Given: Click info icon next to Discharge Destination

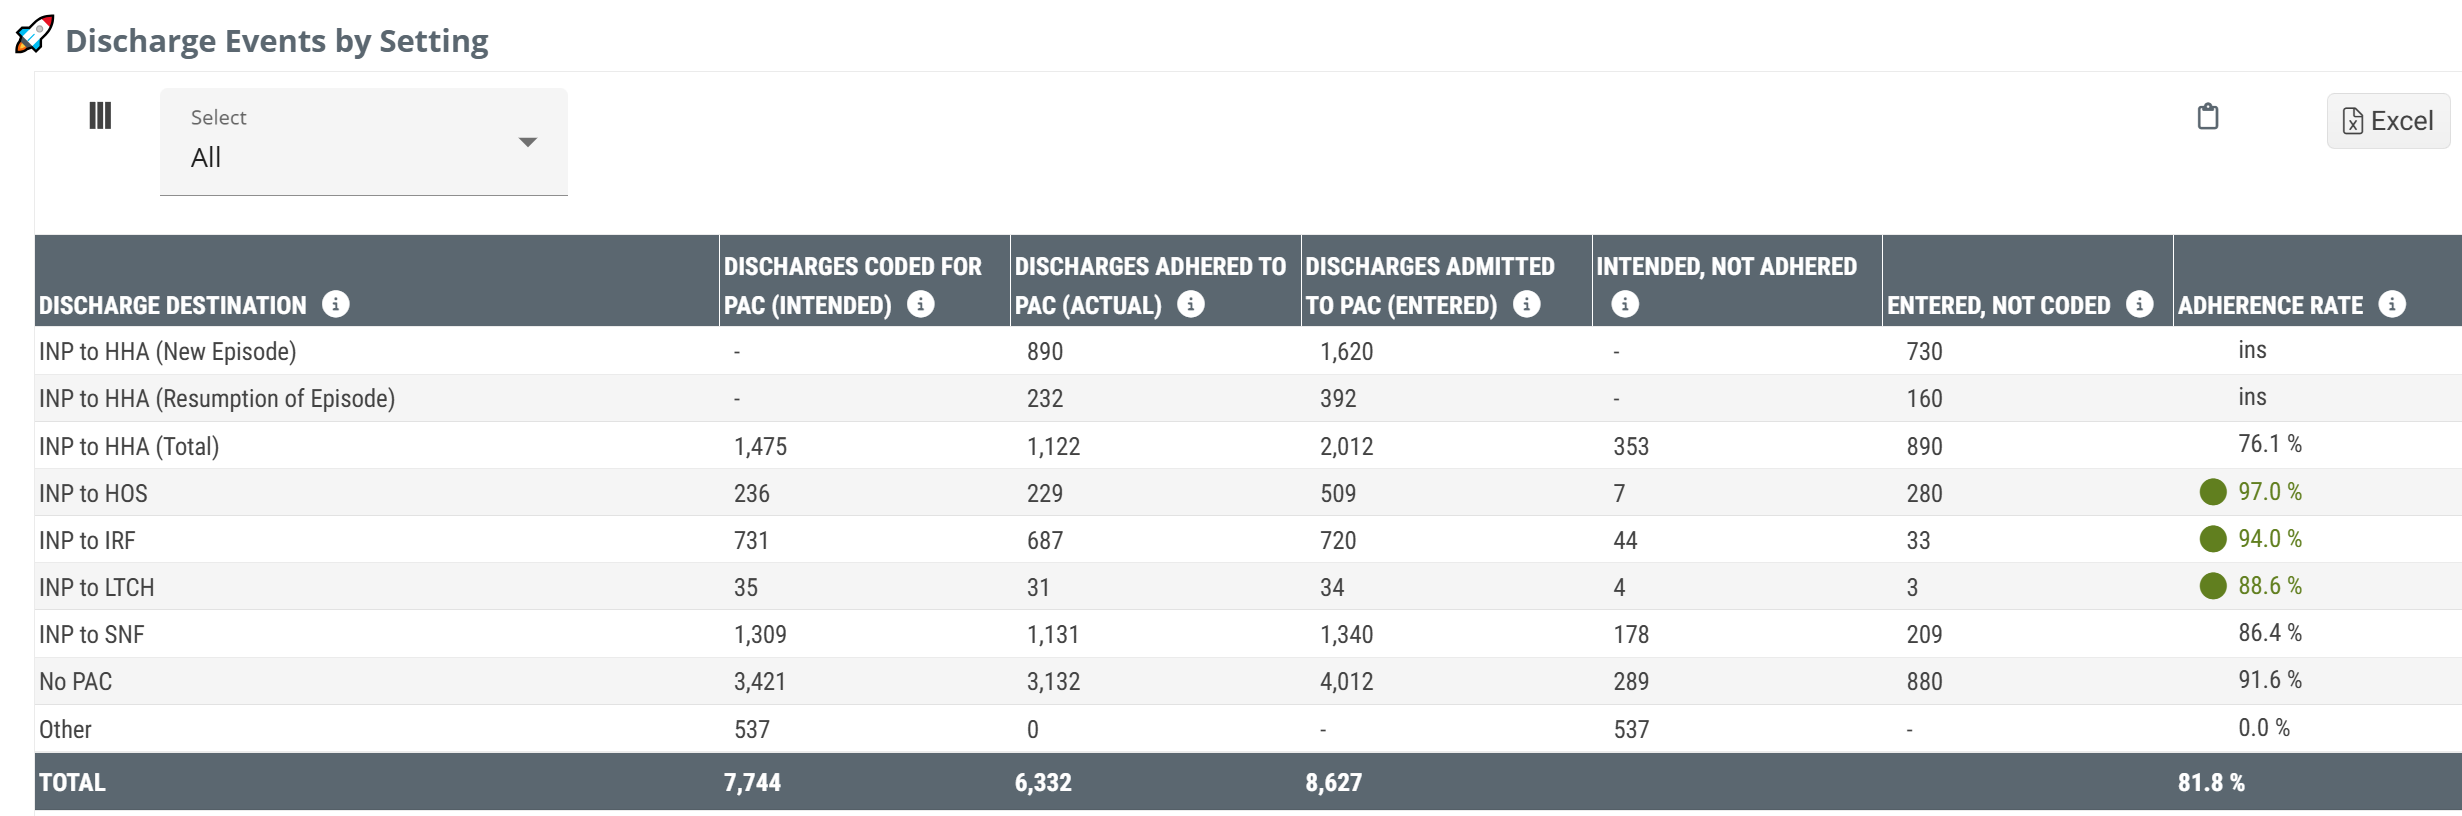Looking at the screenshot, I should coord(336,304).
